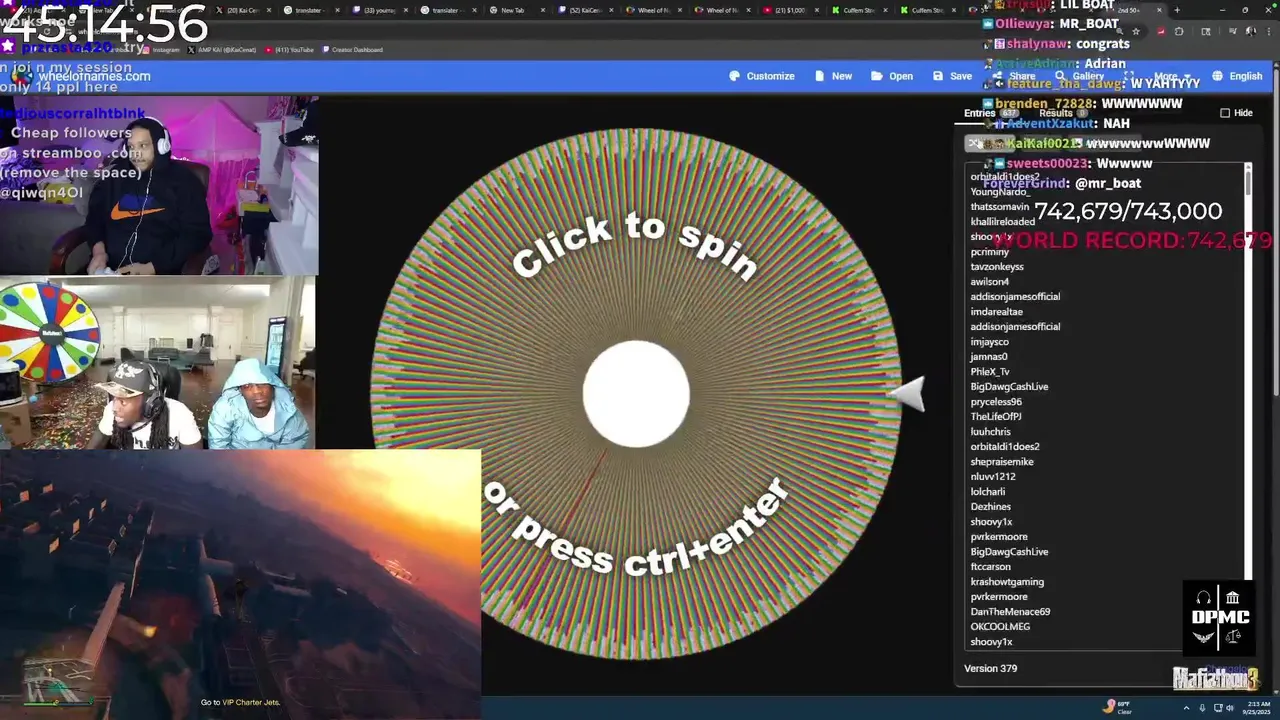Click entry 'OKCOOLMEG' in the list
1280x720 pixels.
coord(1000,627)
